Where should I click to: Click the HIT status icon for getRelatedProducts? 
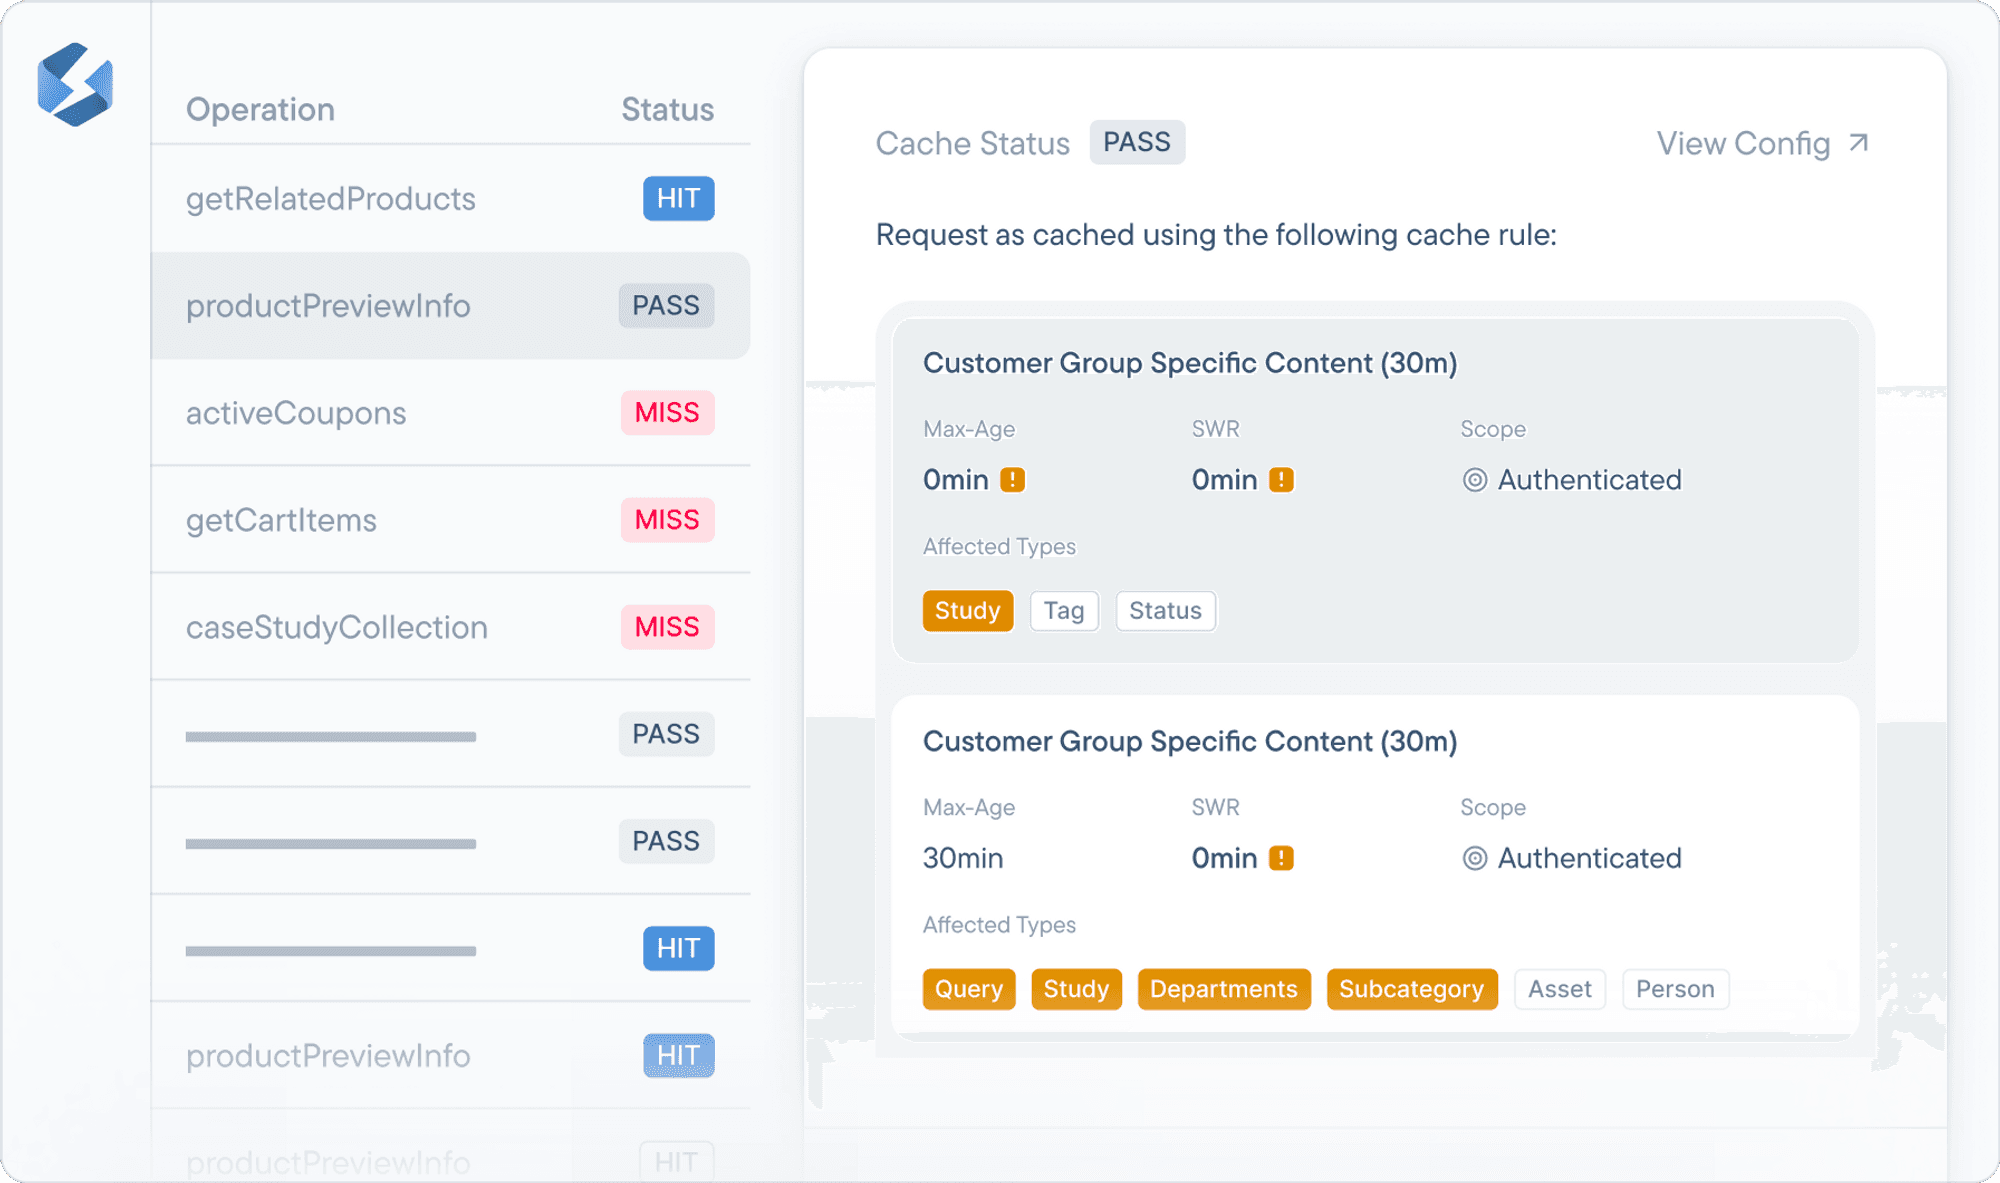click(x=678, y=199)
